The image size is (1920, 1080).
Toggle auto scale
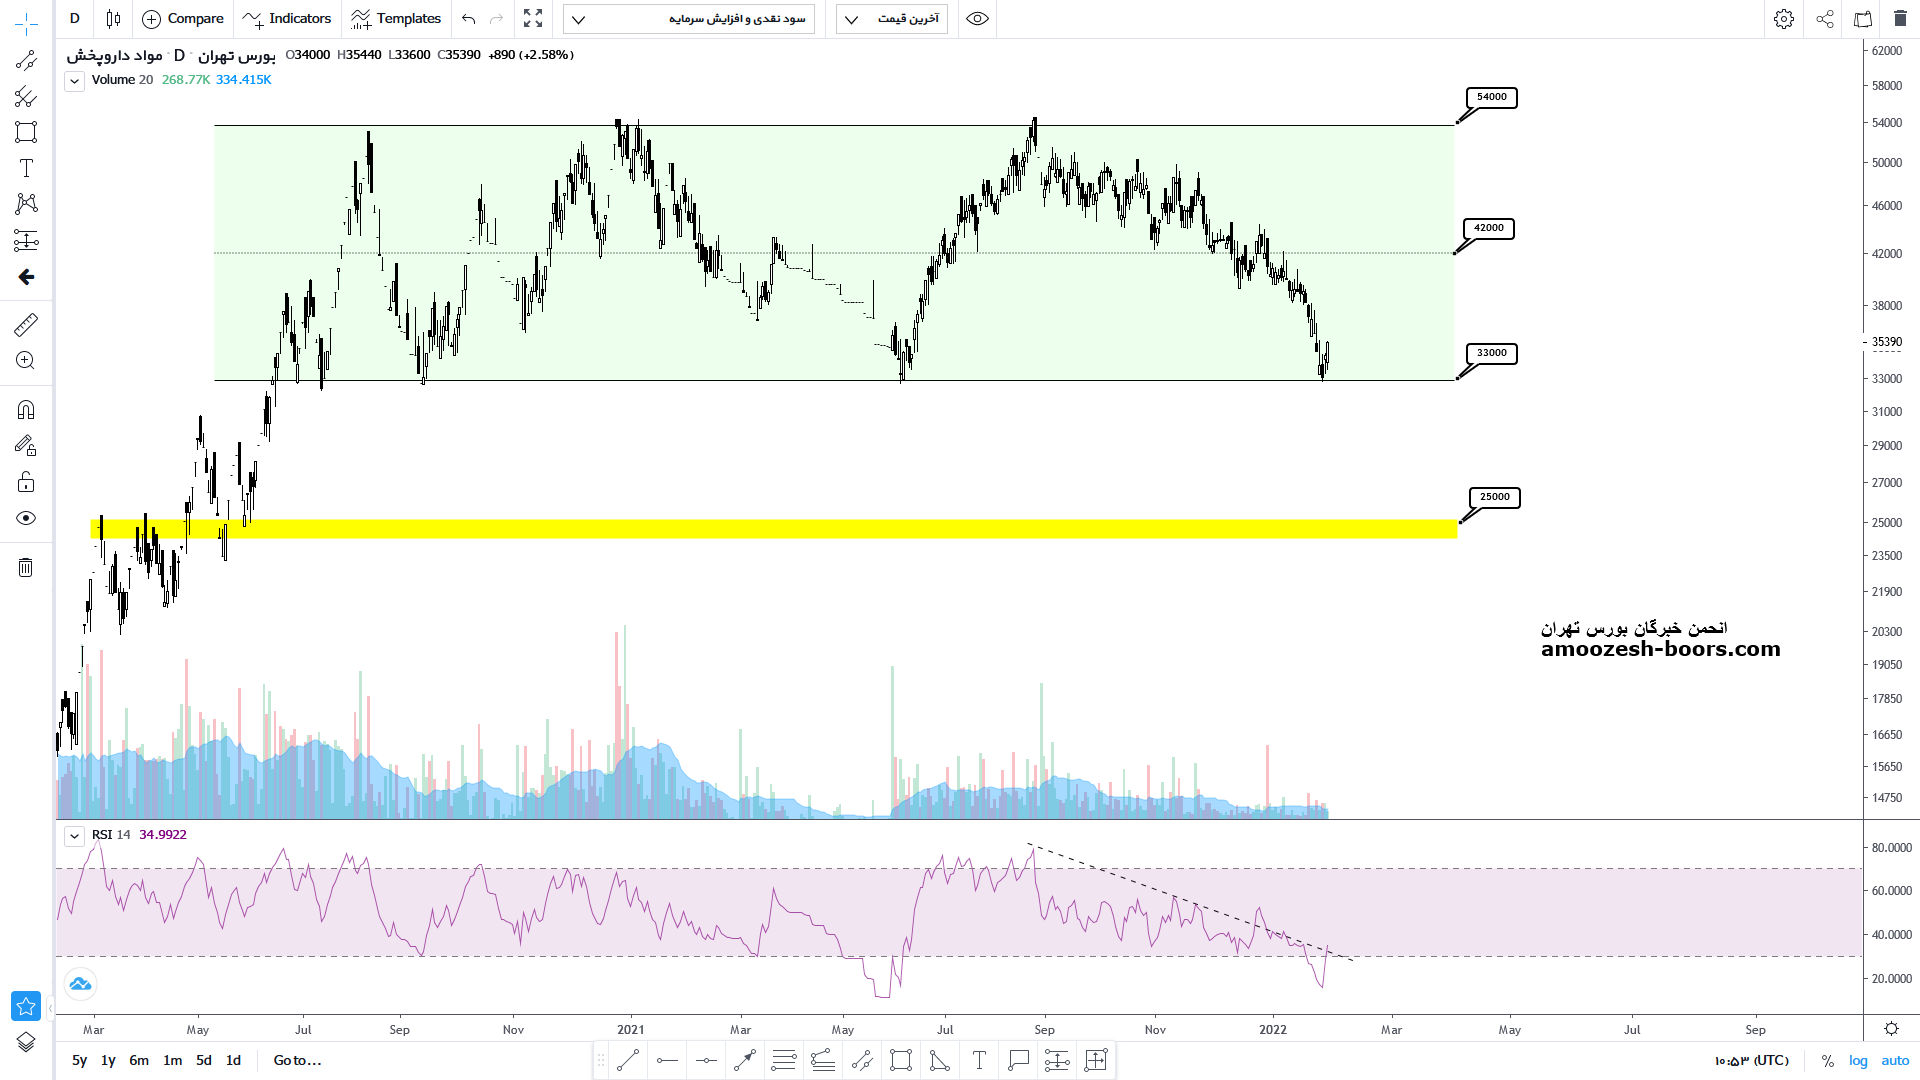click(x=1895, y=1060)
